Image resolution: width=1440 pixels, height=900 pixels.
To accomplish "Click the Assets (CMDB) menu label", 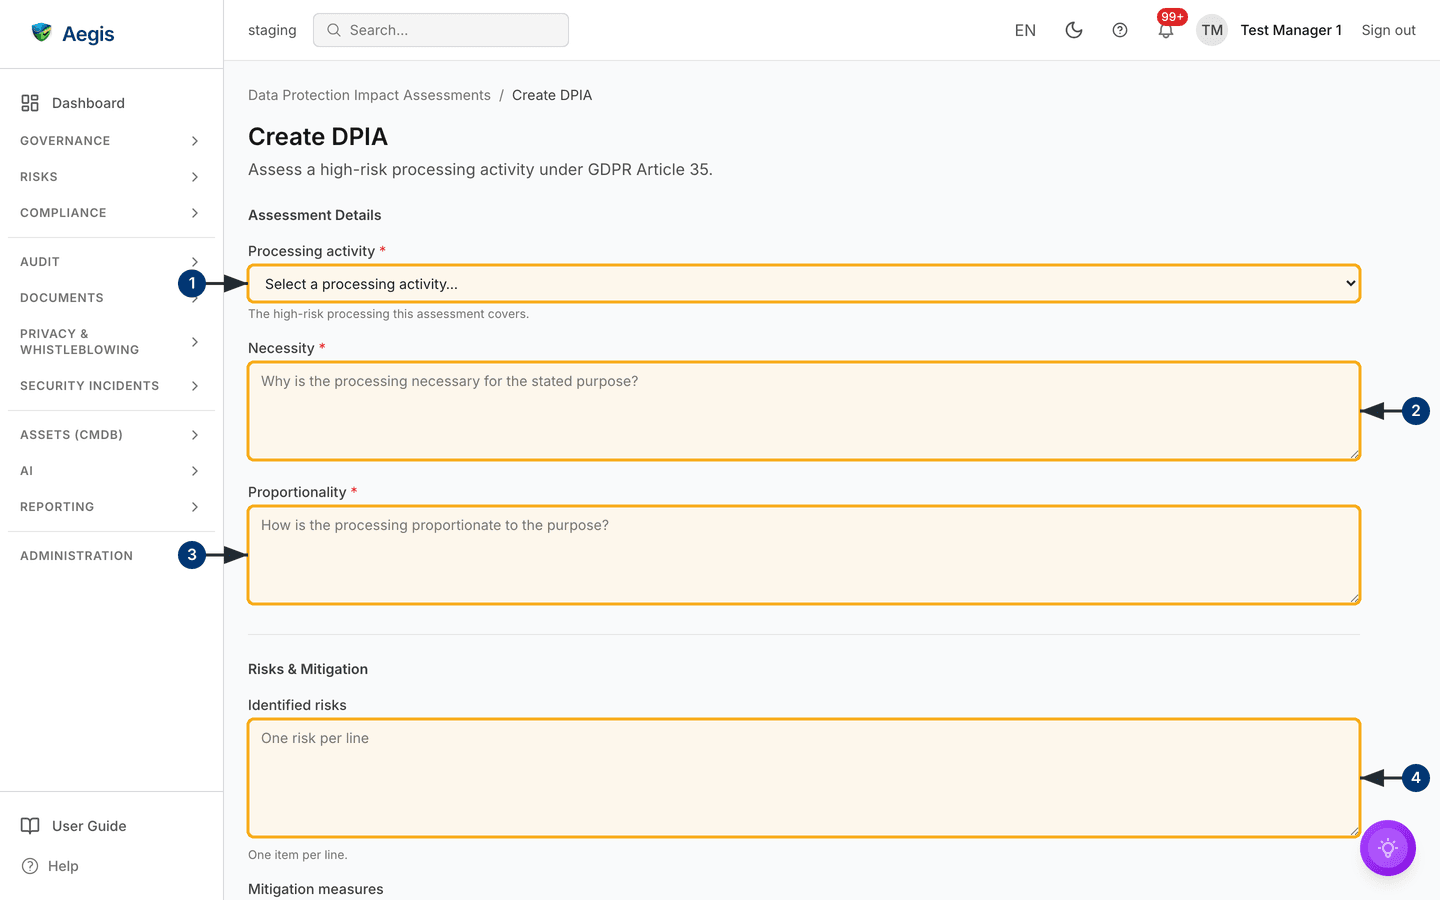I will [x=71, y=435].
